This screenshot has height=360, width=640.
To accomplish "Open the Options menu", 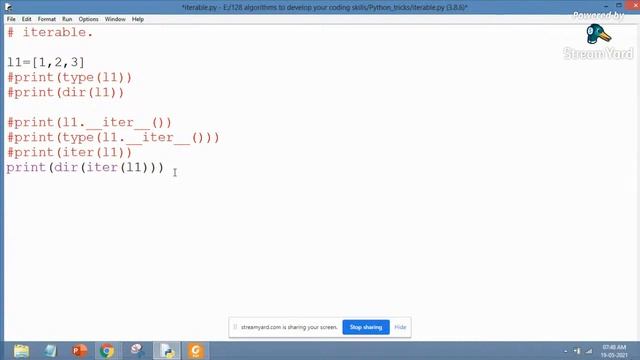I will pyautogui.click(x=89, y=19).
